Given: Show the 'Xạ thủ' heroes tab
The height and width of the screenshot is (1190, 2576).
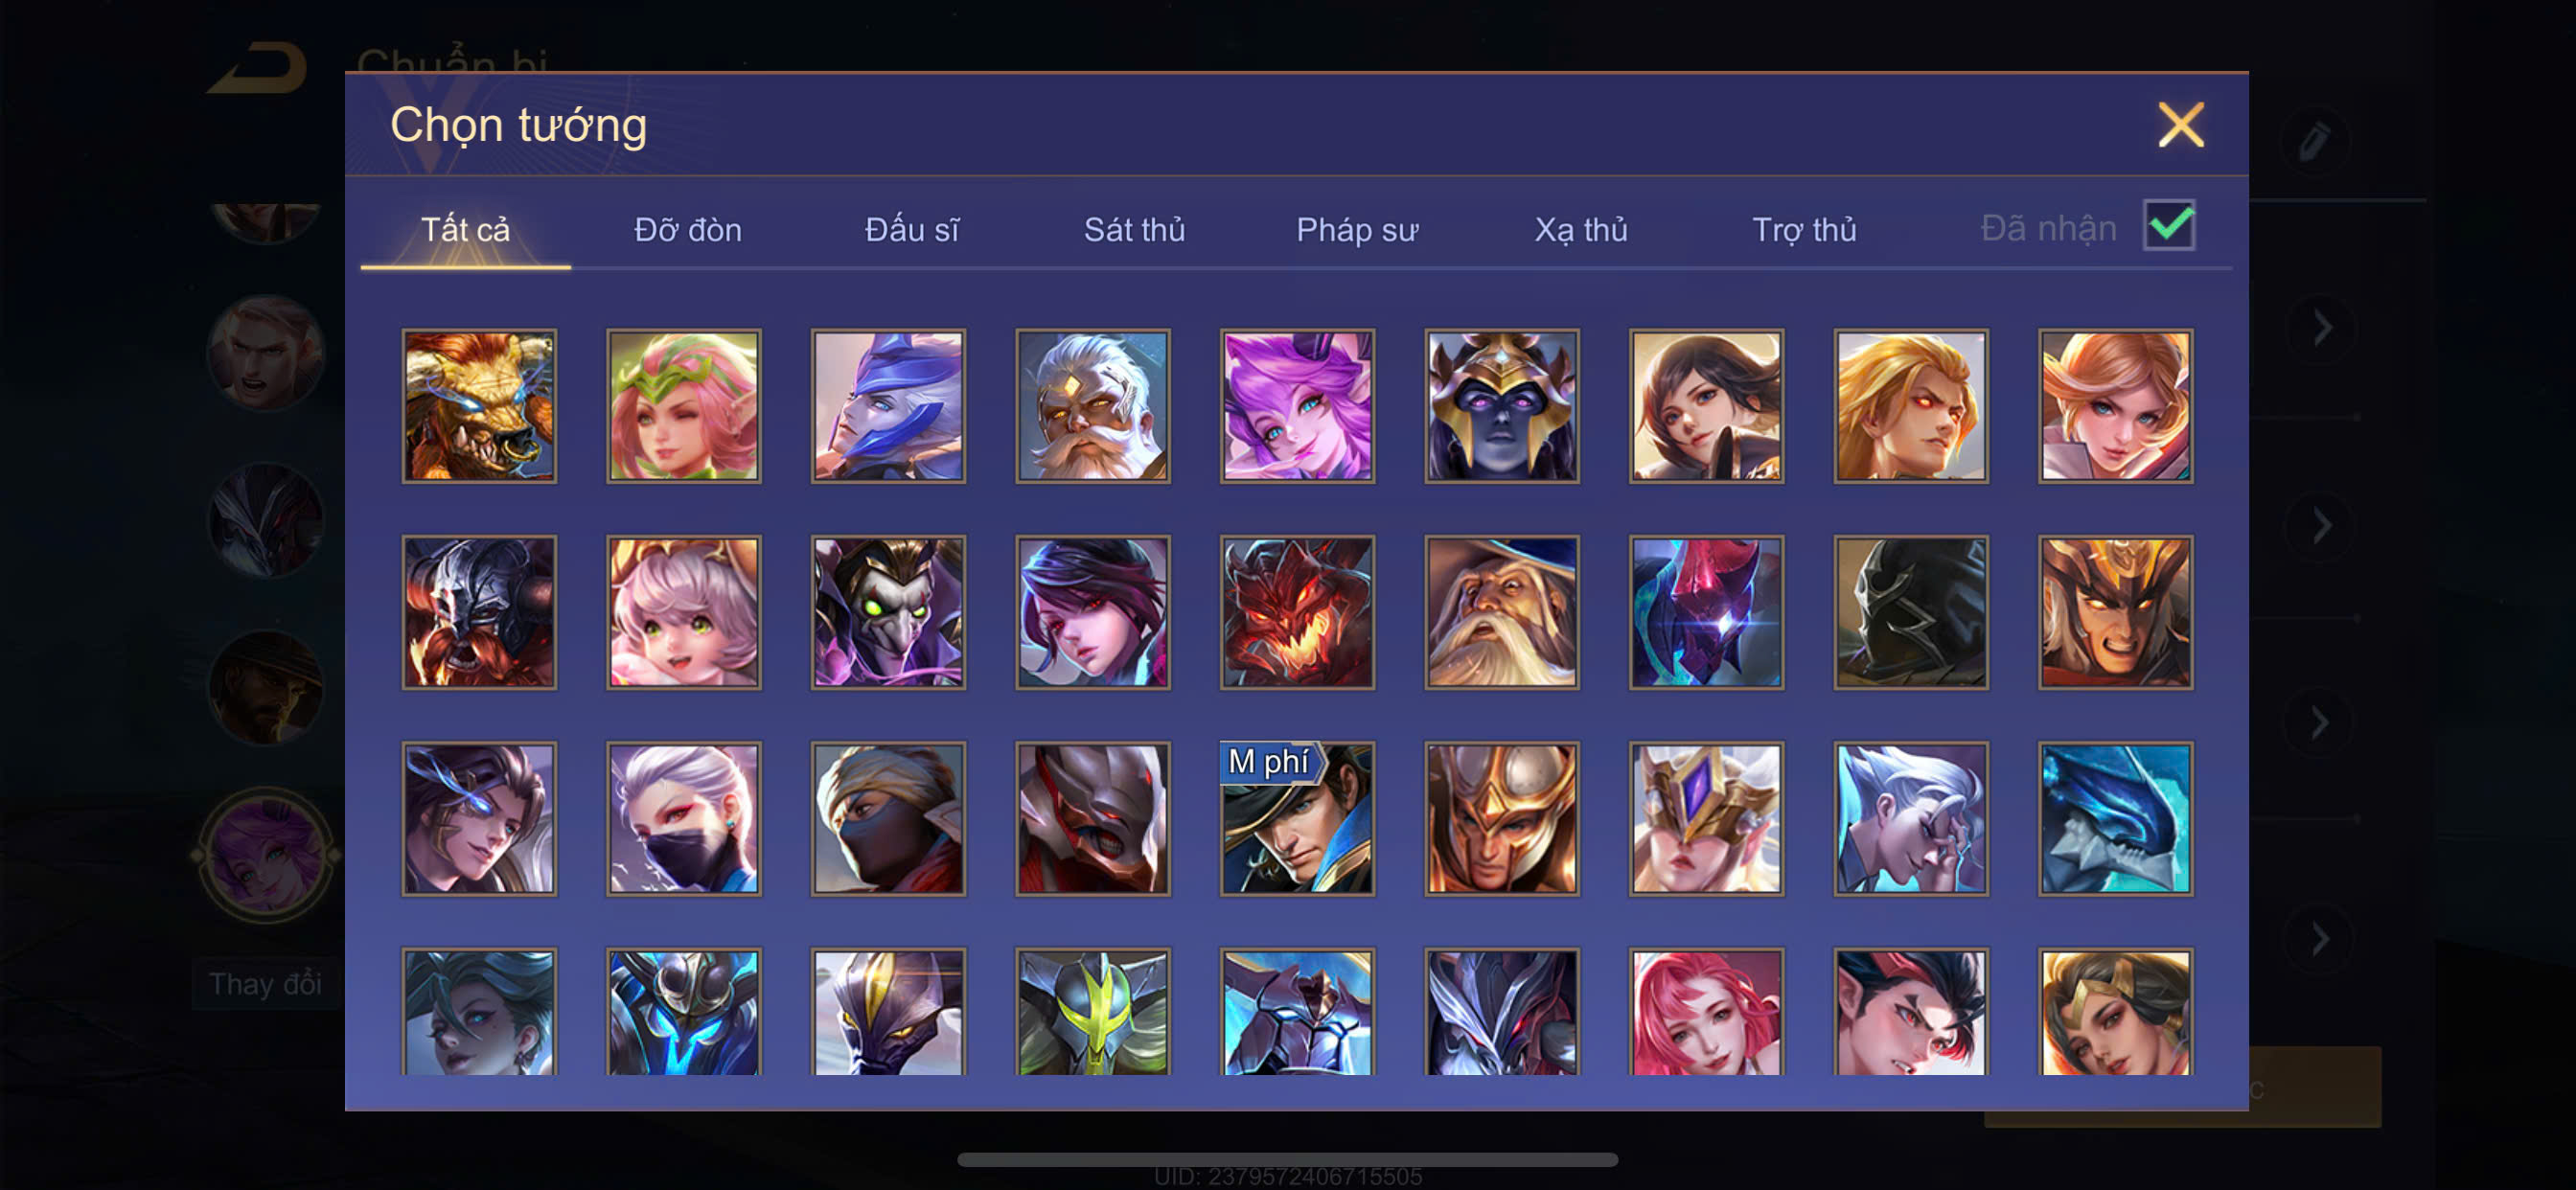Looking at the screenshot, I should (x=1581, y=230).
